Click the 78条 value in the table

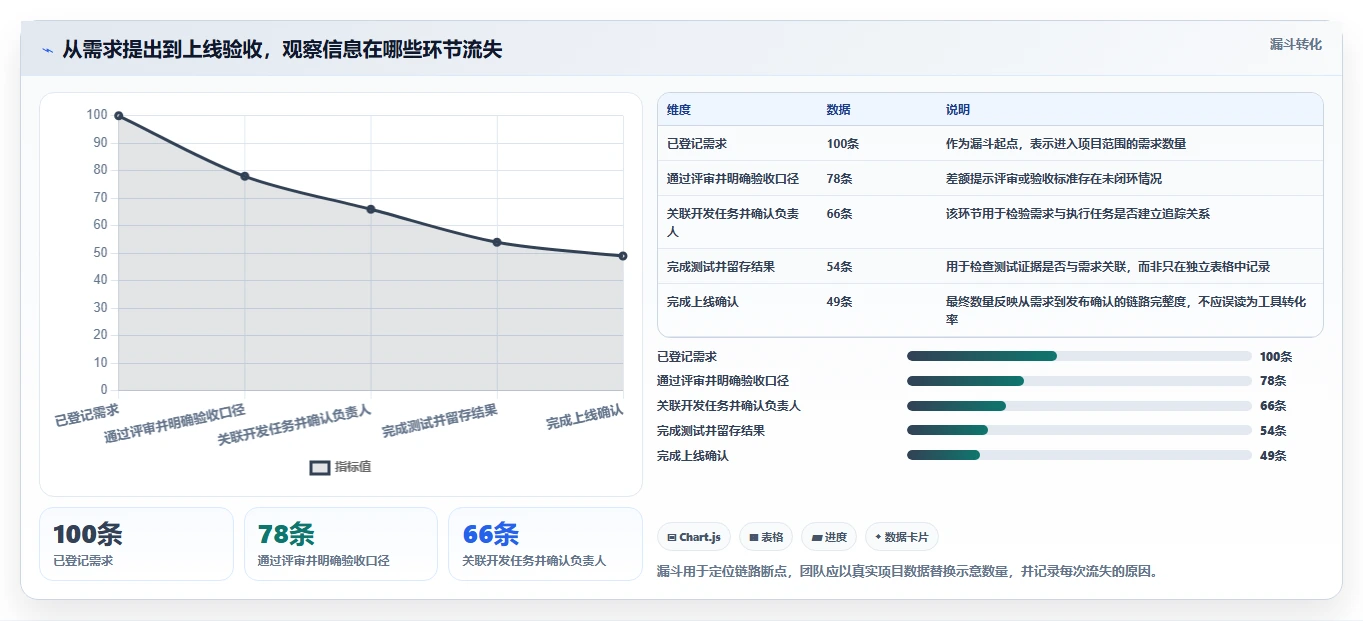point(840,179)
